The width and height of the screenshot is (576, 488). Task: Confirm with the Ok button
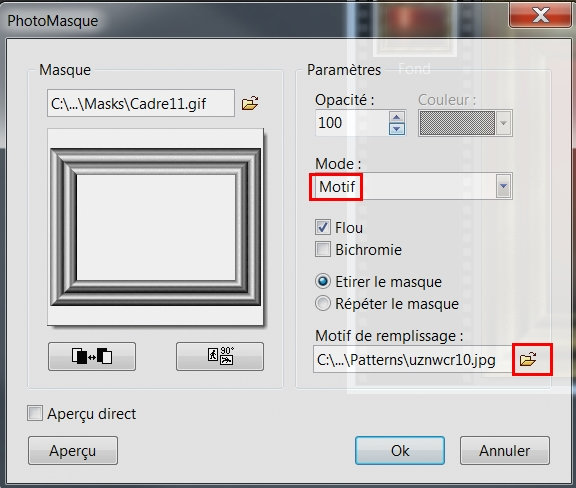click(x=400, y=451)
